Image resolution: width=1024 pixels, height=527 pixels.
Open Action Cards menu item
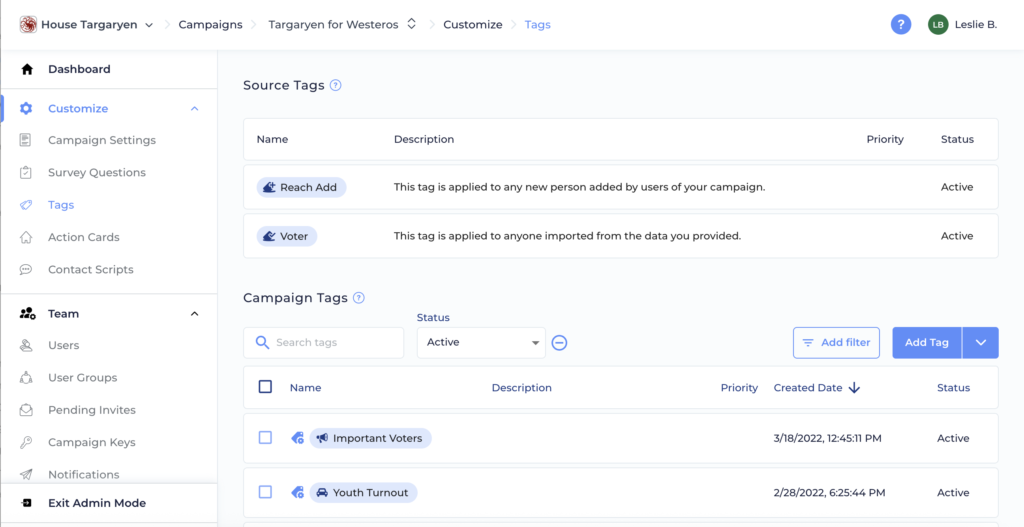coord(84,237)
